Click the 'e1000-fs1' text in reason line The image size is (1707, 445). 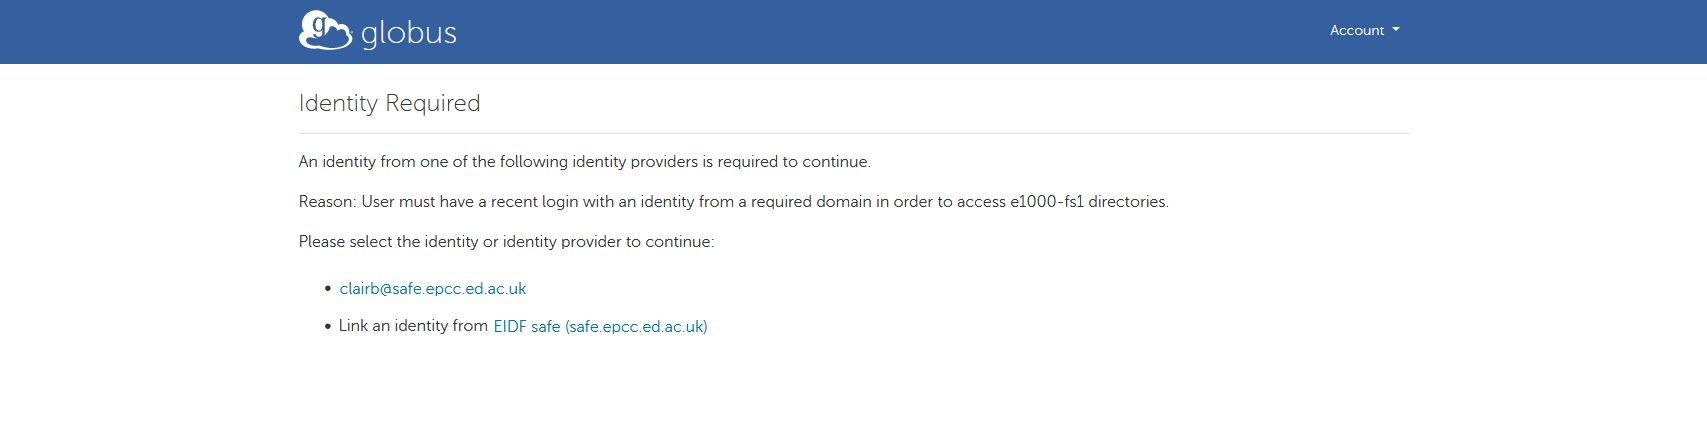pos(1046,202)
